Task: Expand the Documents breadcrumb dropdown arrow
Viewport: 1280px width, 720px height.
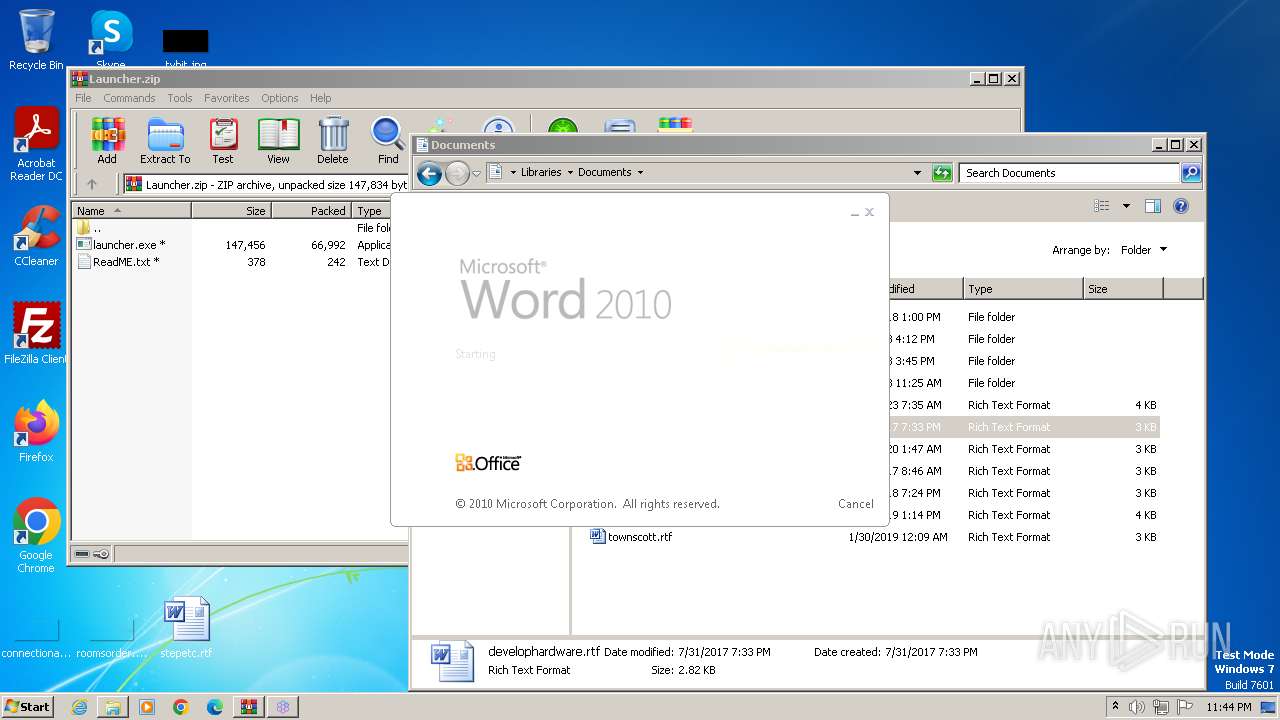Action: tap(640, 172)
